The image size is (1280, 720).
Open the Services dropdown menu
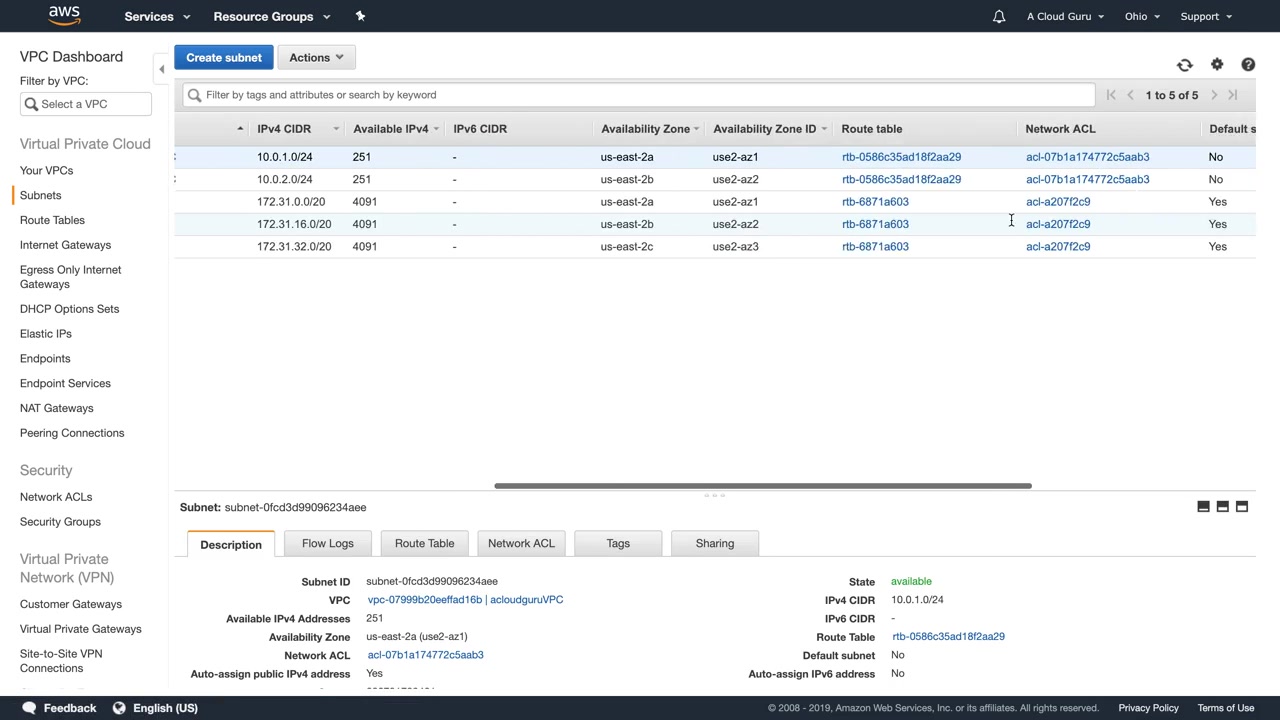pyautogui.click(x=156, y=16)
